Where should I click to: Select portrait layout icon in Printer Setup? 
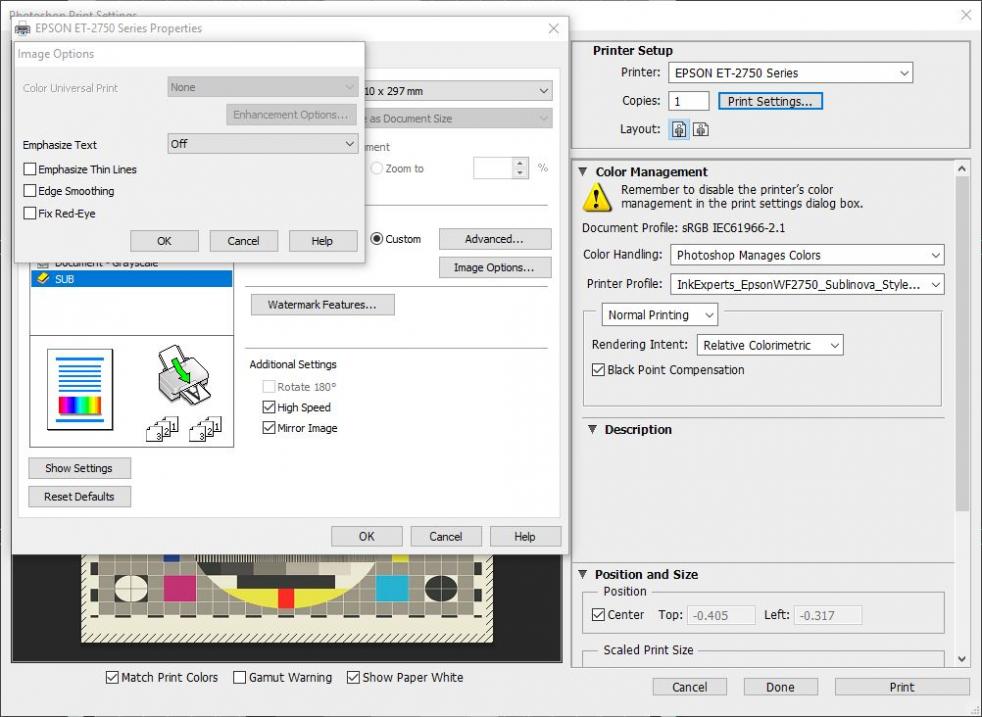pos(679,130)
